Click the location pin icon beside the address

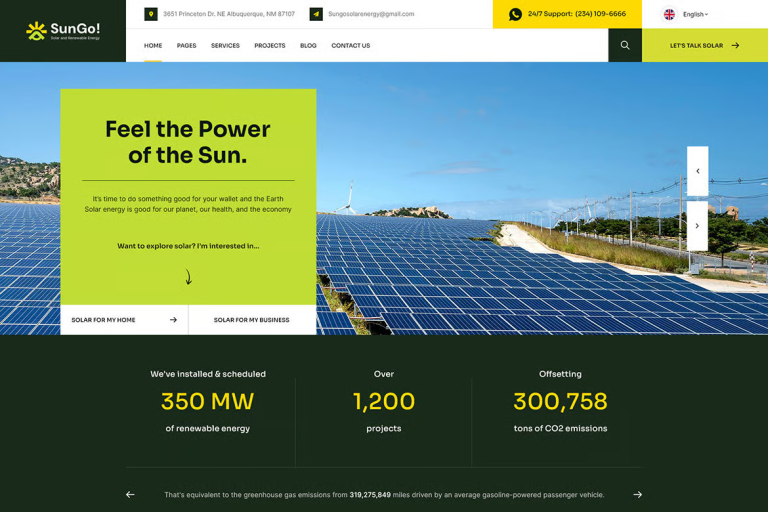click(x=151, y=14)
